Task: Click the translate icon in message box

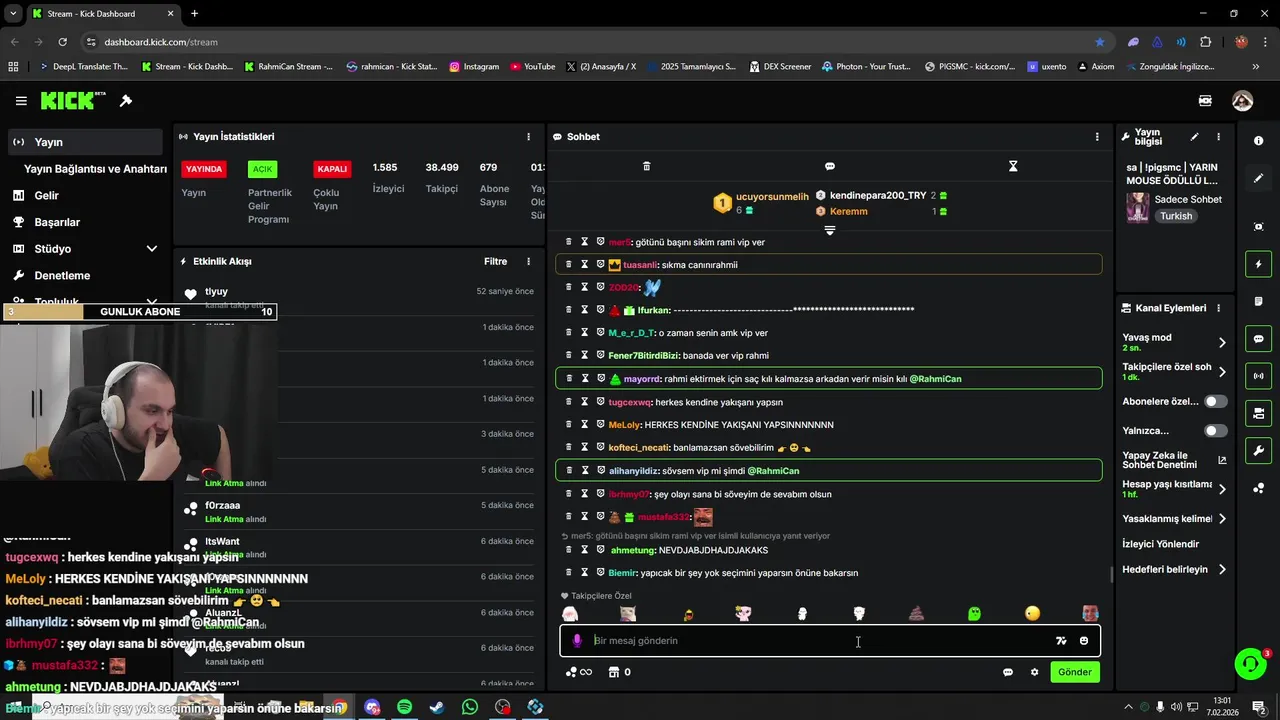Action: click(x=1061, y=641)
